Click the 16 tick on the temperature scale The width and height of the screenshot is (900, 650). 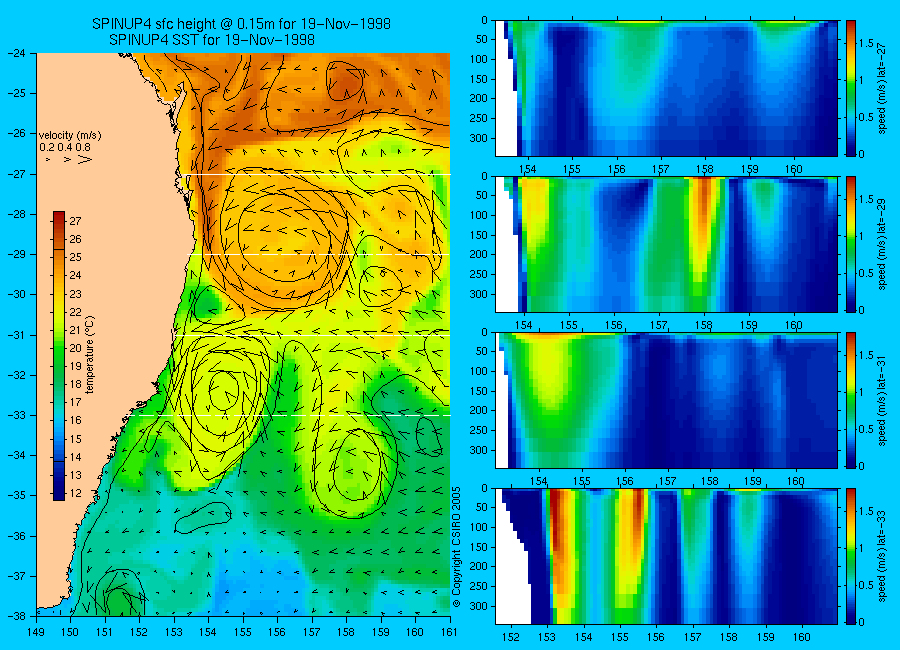(x=75, y=420)
